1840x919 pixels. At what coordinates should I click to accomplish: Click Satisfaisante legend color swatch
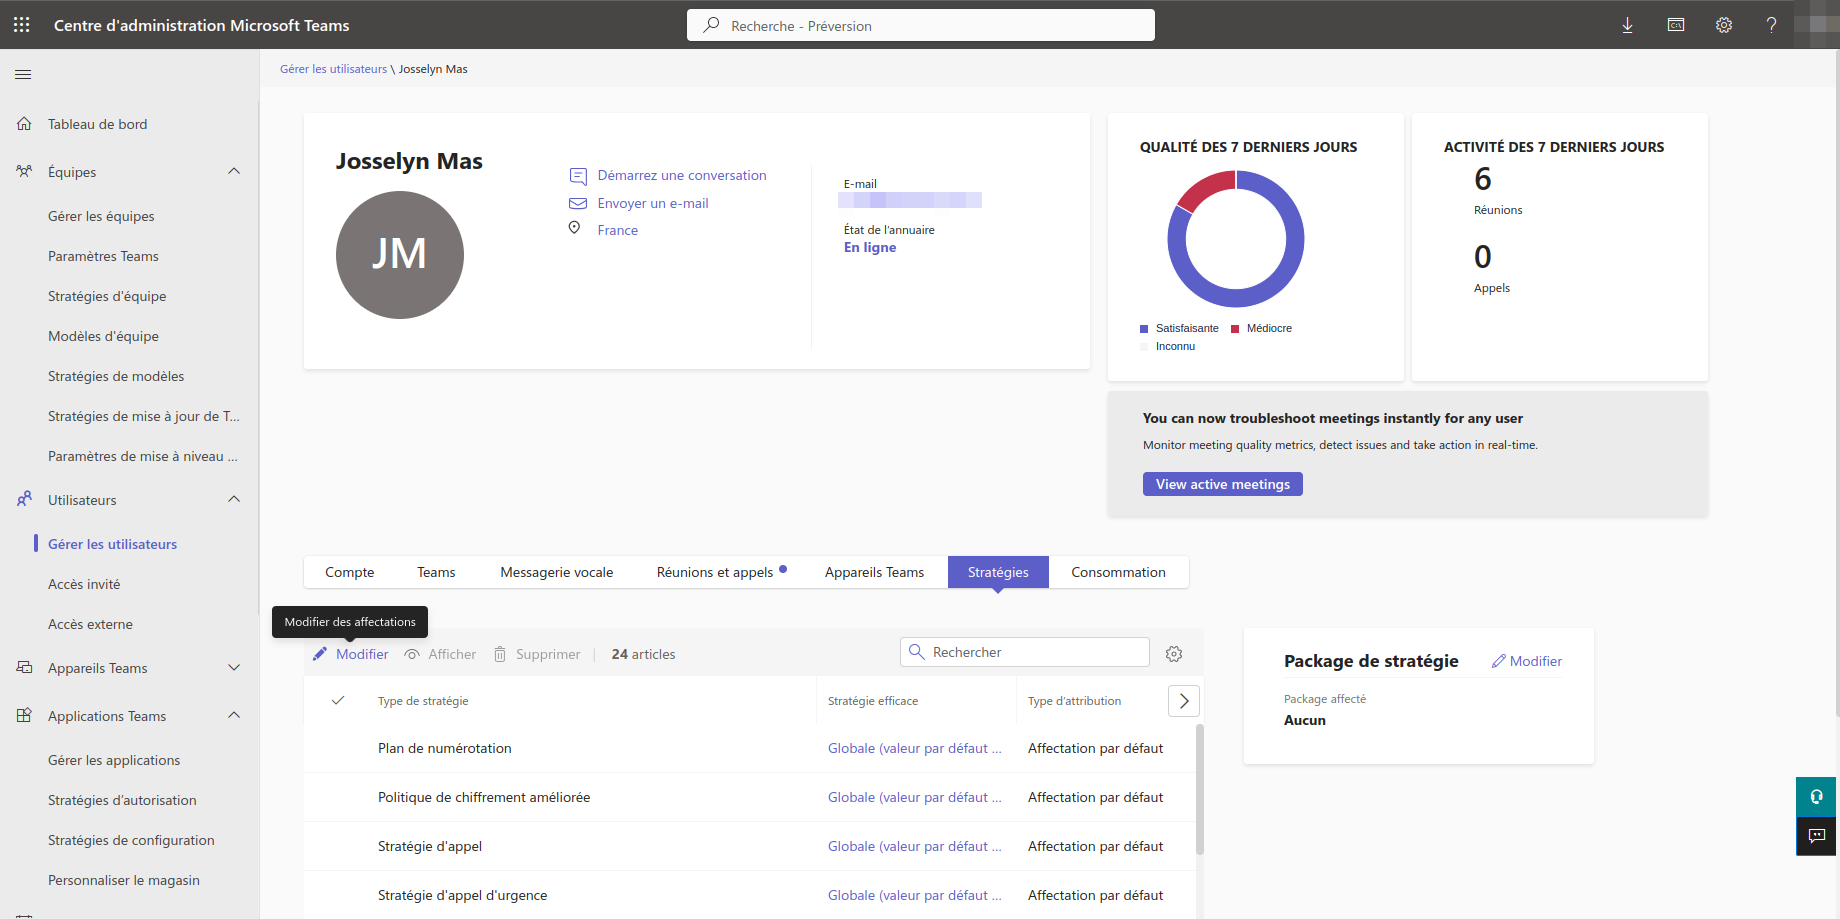tap(1144, 329)
